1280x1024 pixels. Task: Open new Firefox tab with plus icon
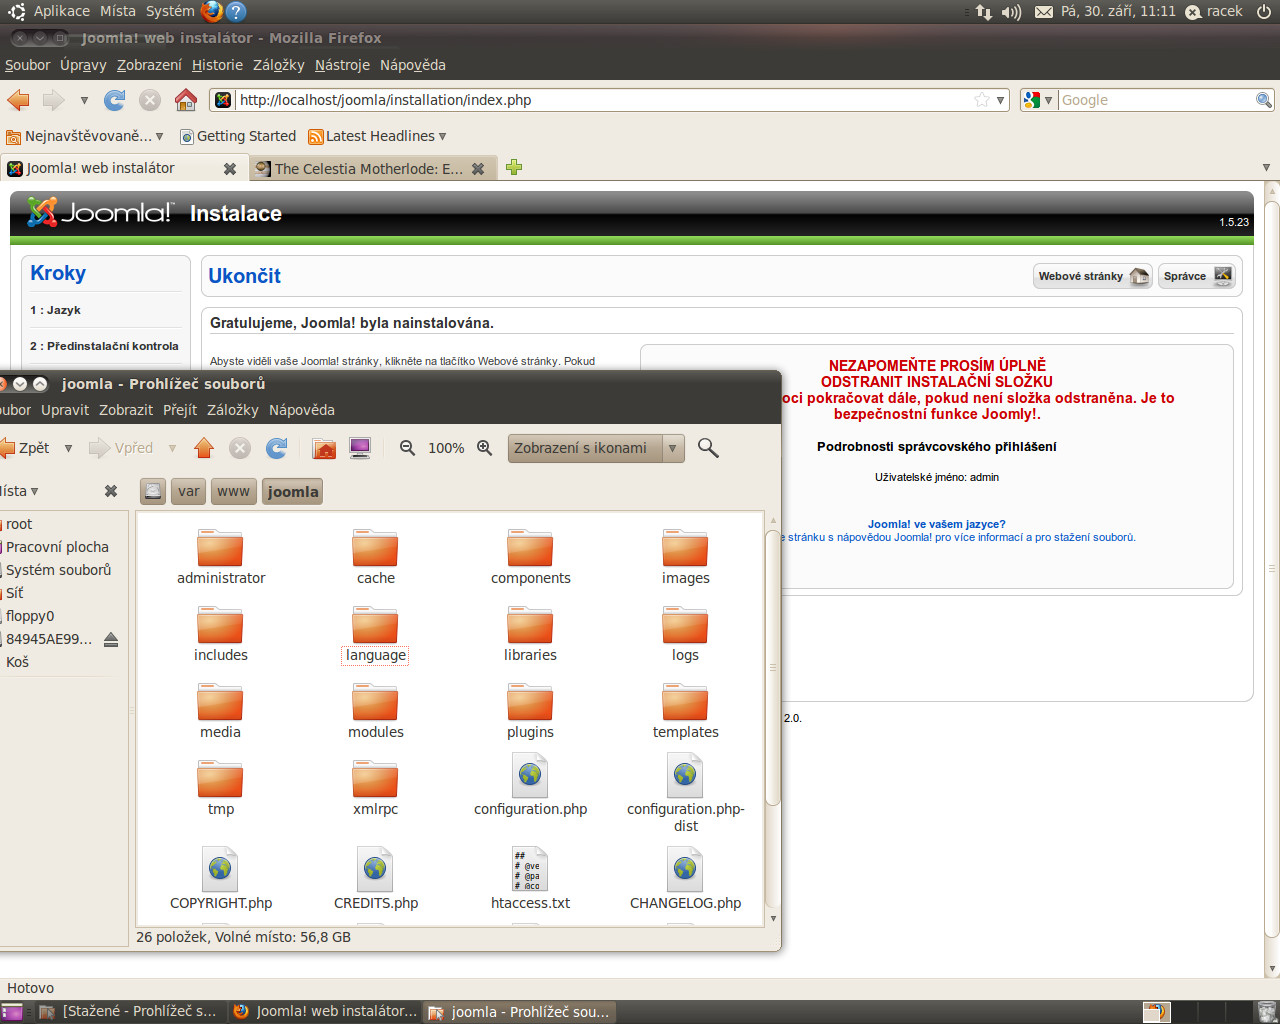514,168
